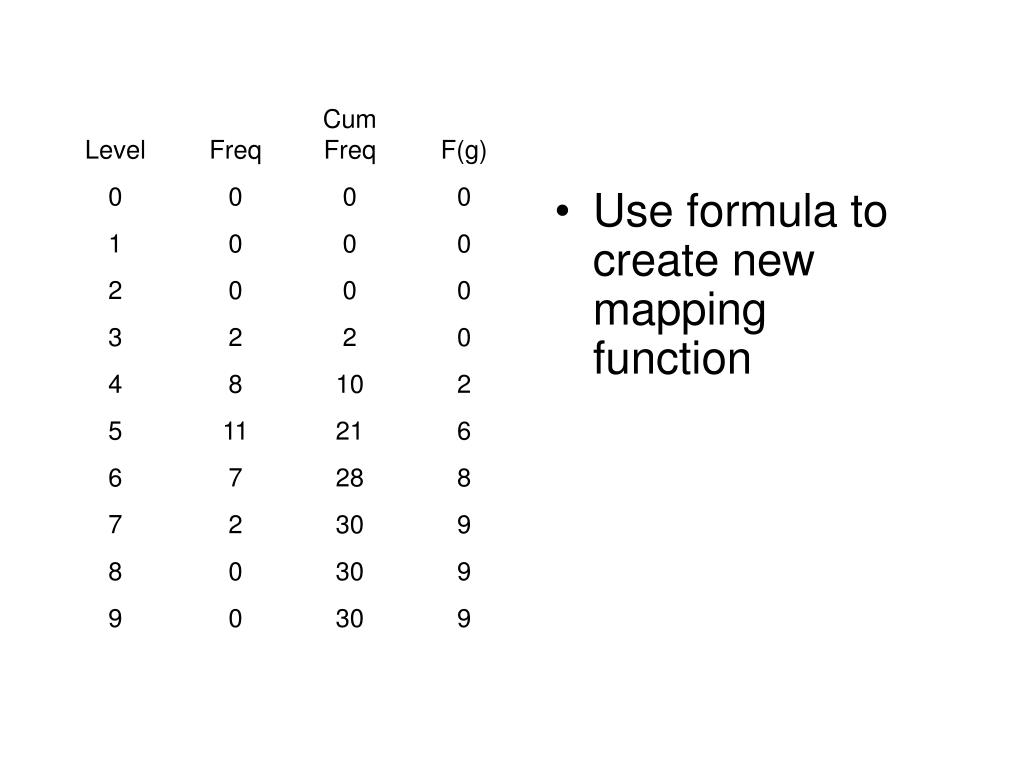Select the Freq column header

pyautogui.click(x=235, y=151)
